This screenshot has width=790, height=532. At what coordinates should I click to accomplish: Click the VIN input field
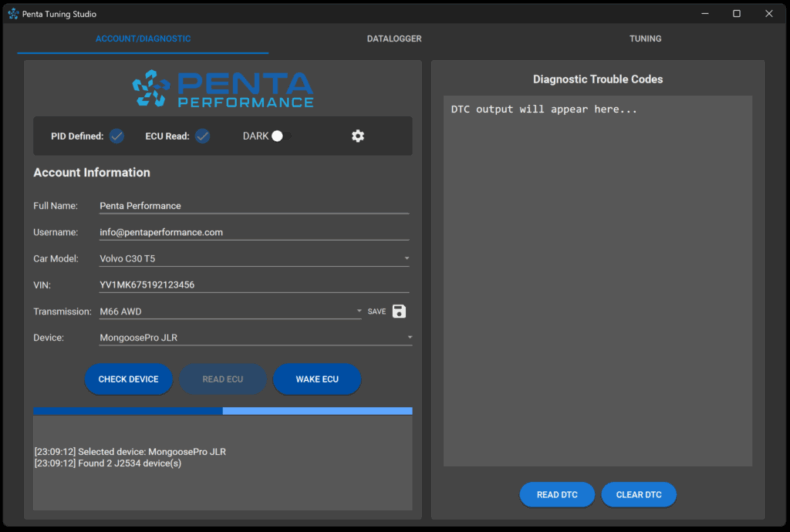pyautogui.click(x=254, y=285)
